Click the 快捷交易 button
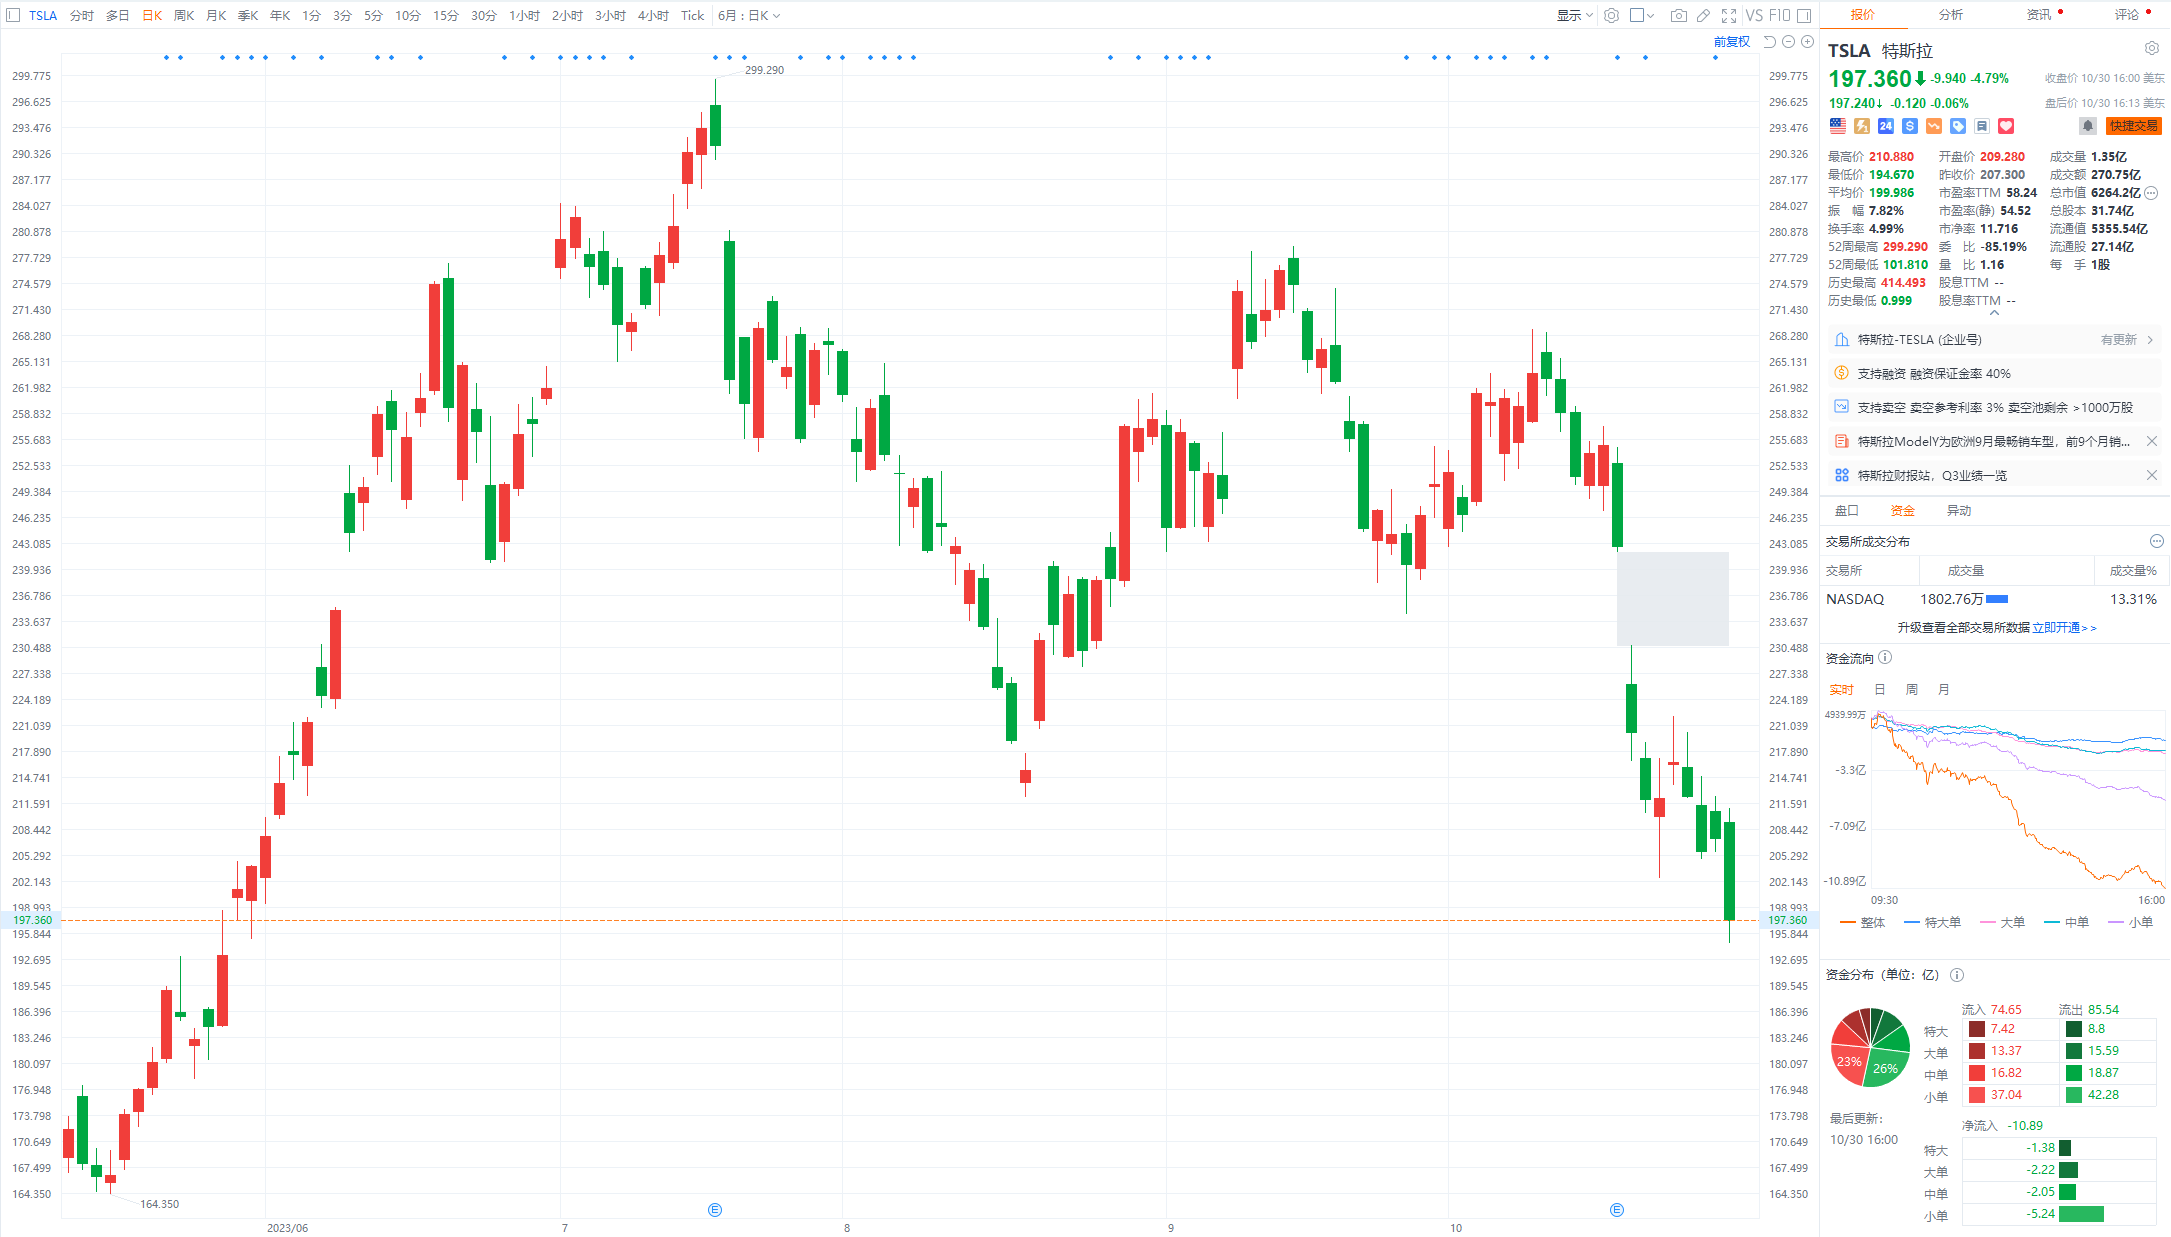This screenshot has width=2171, height=1237. [x=2133, y=126]
